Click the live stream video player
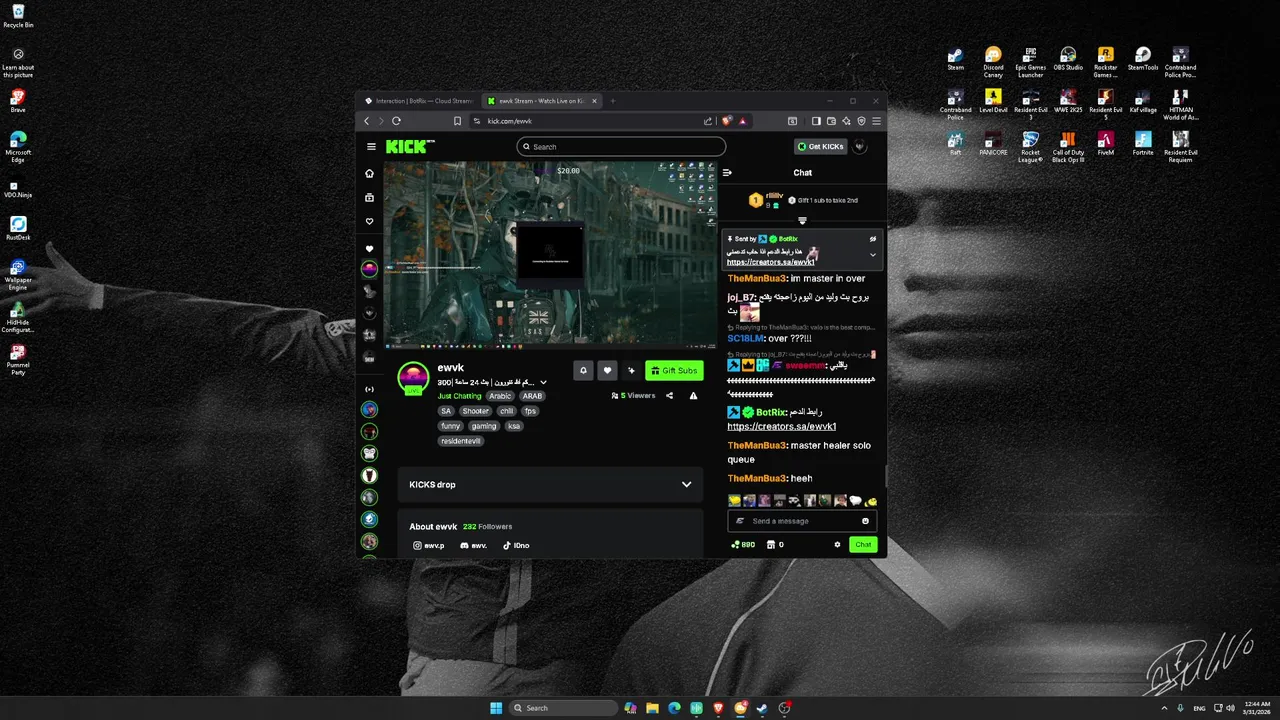Viewport: 1280px width, 720px height. click(550, 254)
